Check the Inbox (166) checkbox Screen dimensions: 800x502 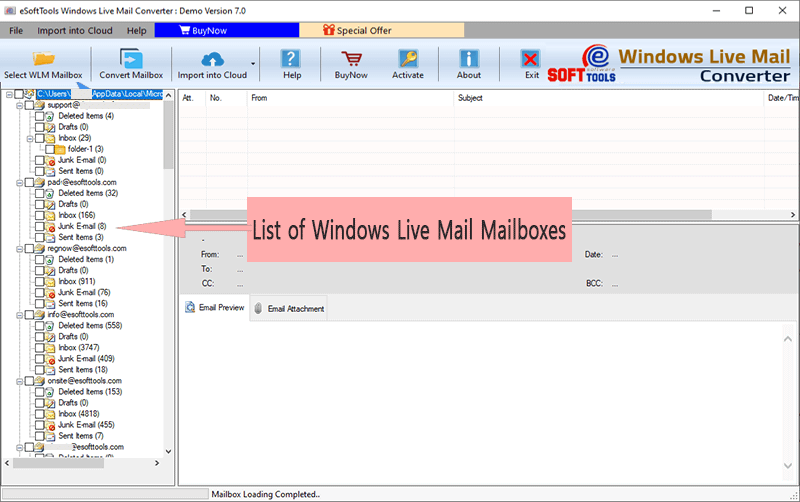pyautogui.click(x=39, y=215)
